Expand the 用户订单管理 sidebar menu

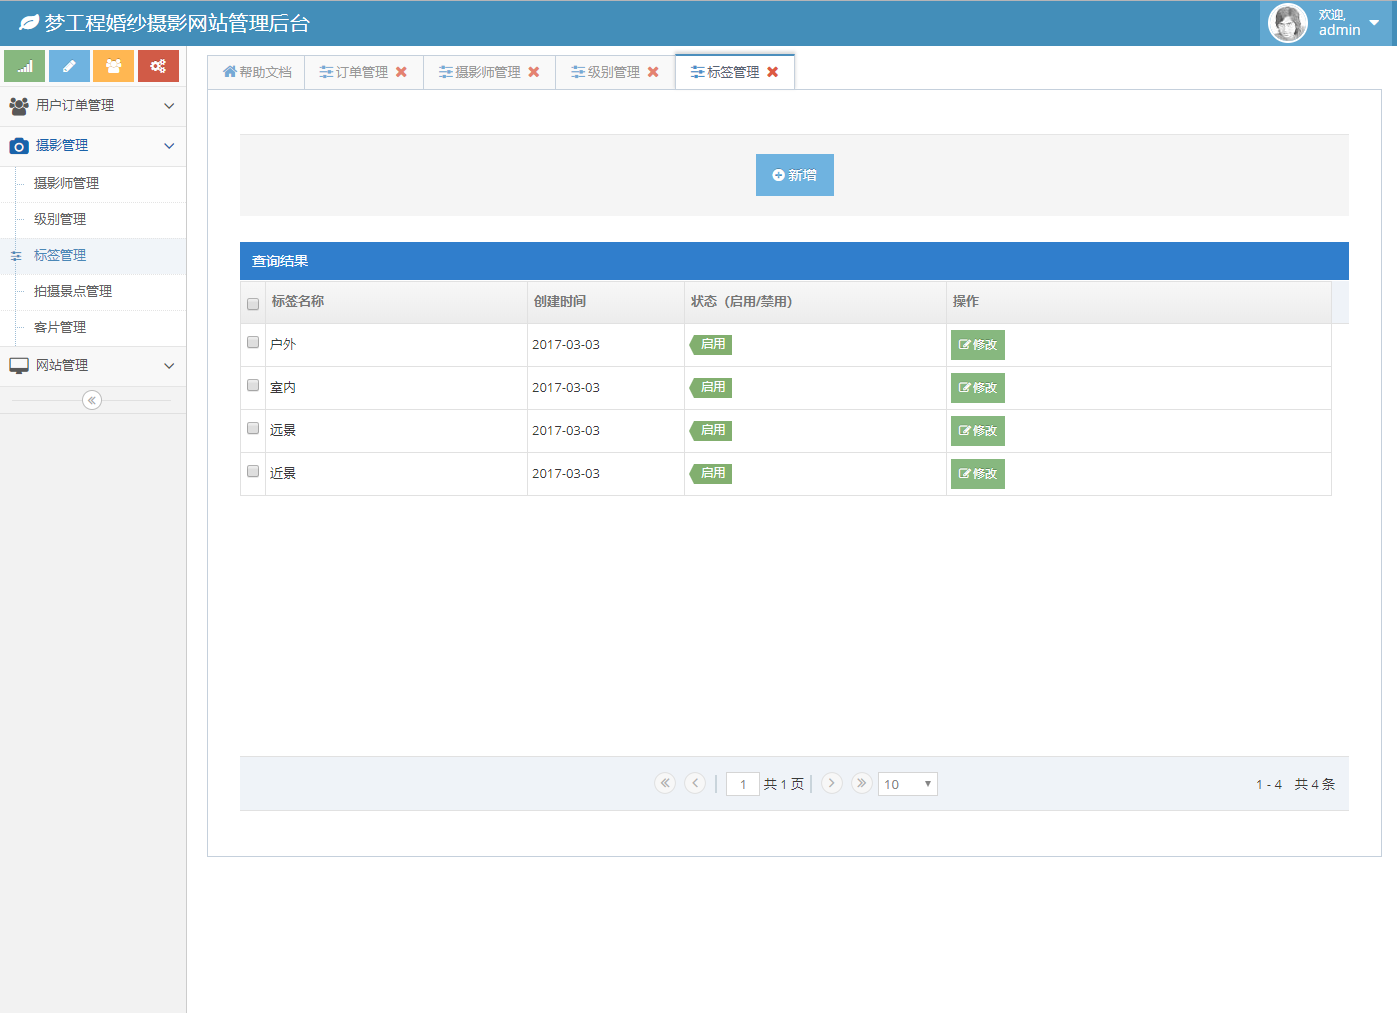pos(92,106)
